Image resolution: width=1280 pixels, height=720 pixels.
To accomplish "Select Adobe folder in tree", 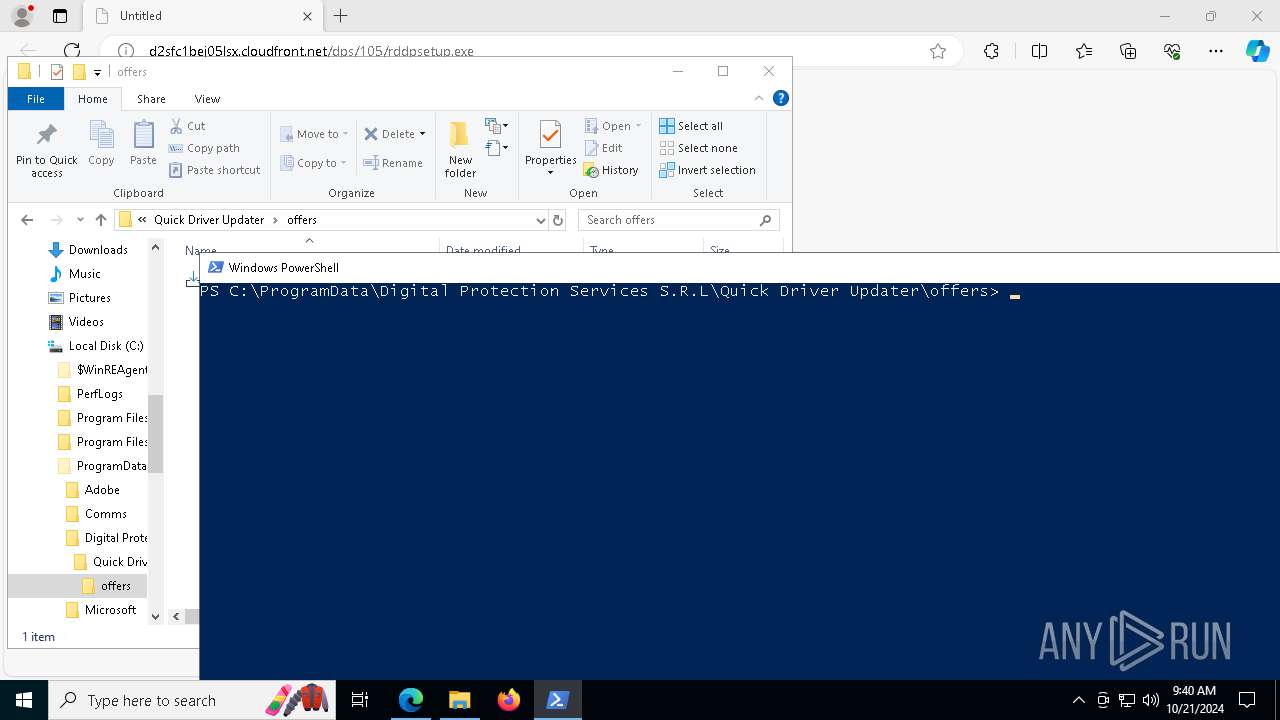I will [x=102, y=490].
